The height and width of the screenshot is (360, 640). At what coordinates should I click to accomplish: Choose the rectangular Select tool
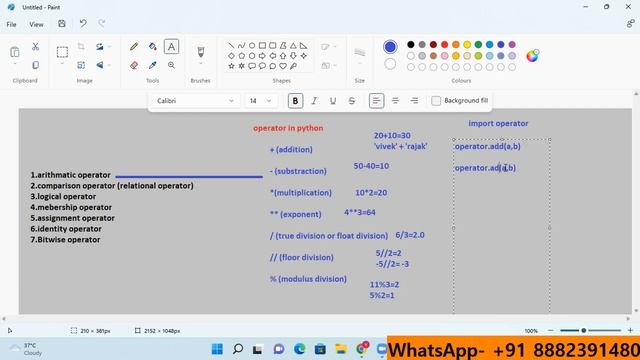coord(62,52)
